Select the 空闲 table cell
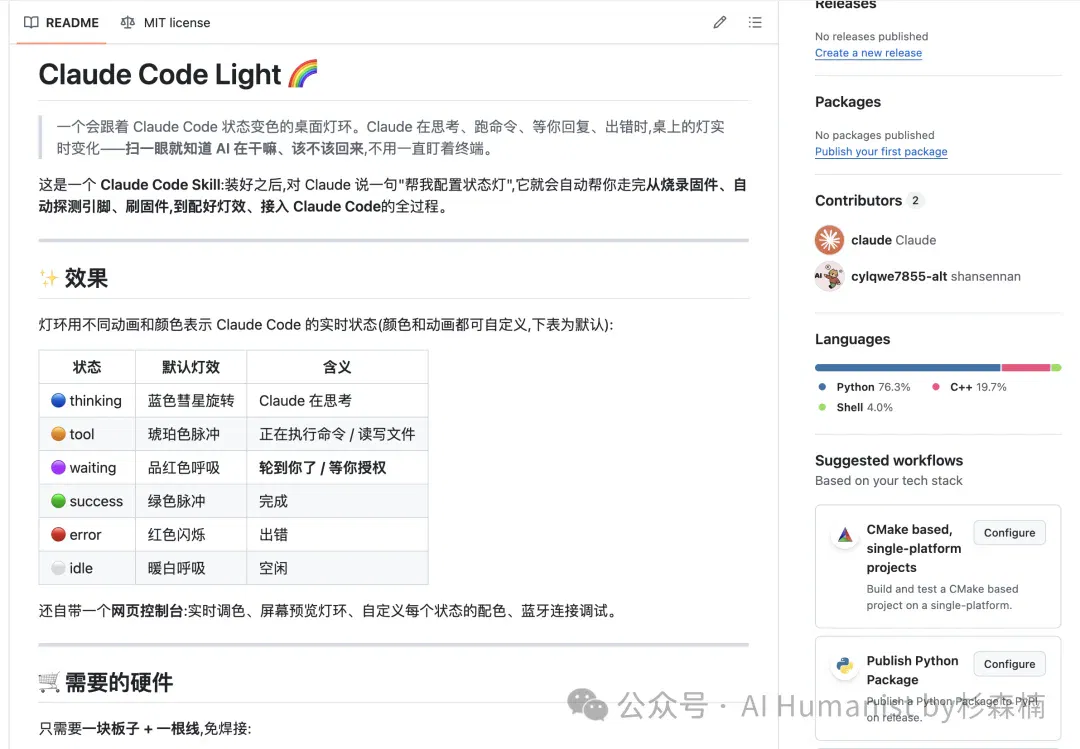1080x749 pixels. [338, 568]
